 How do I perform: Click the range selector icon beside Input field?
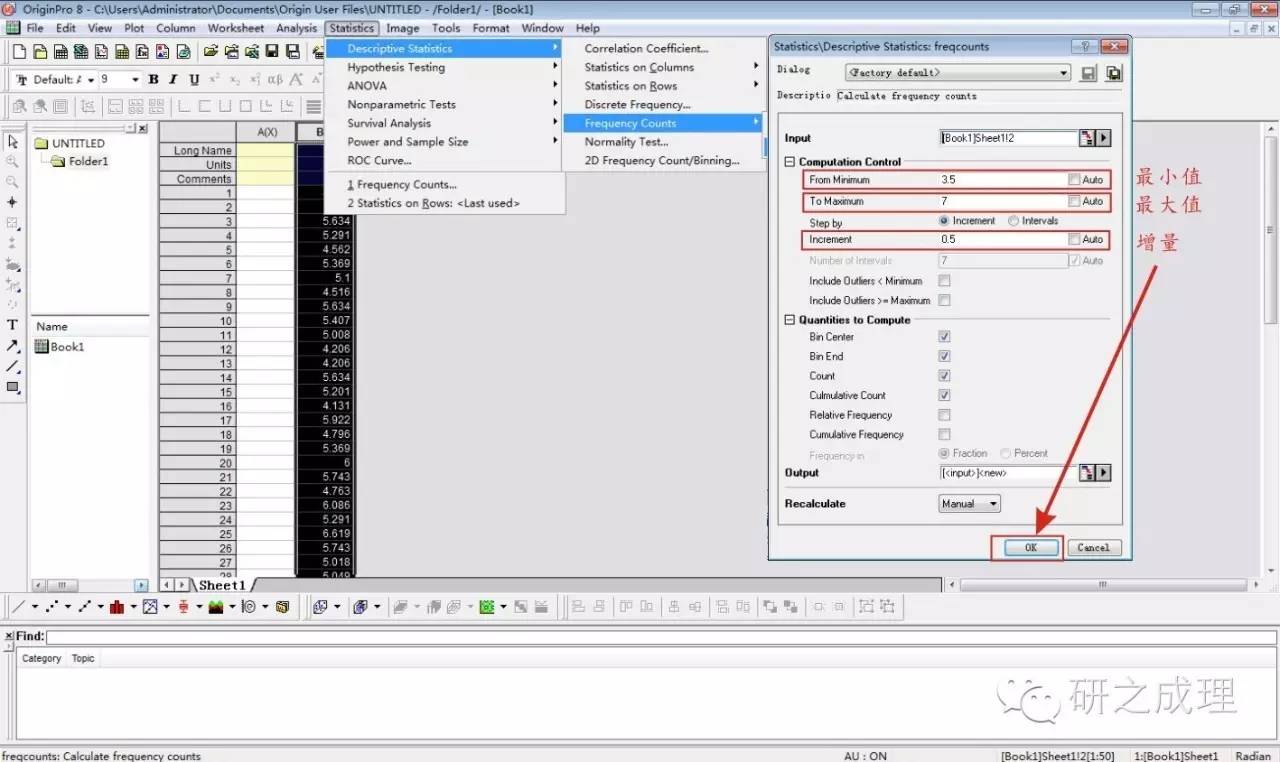coord(1087,138)
